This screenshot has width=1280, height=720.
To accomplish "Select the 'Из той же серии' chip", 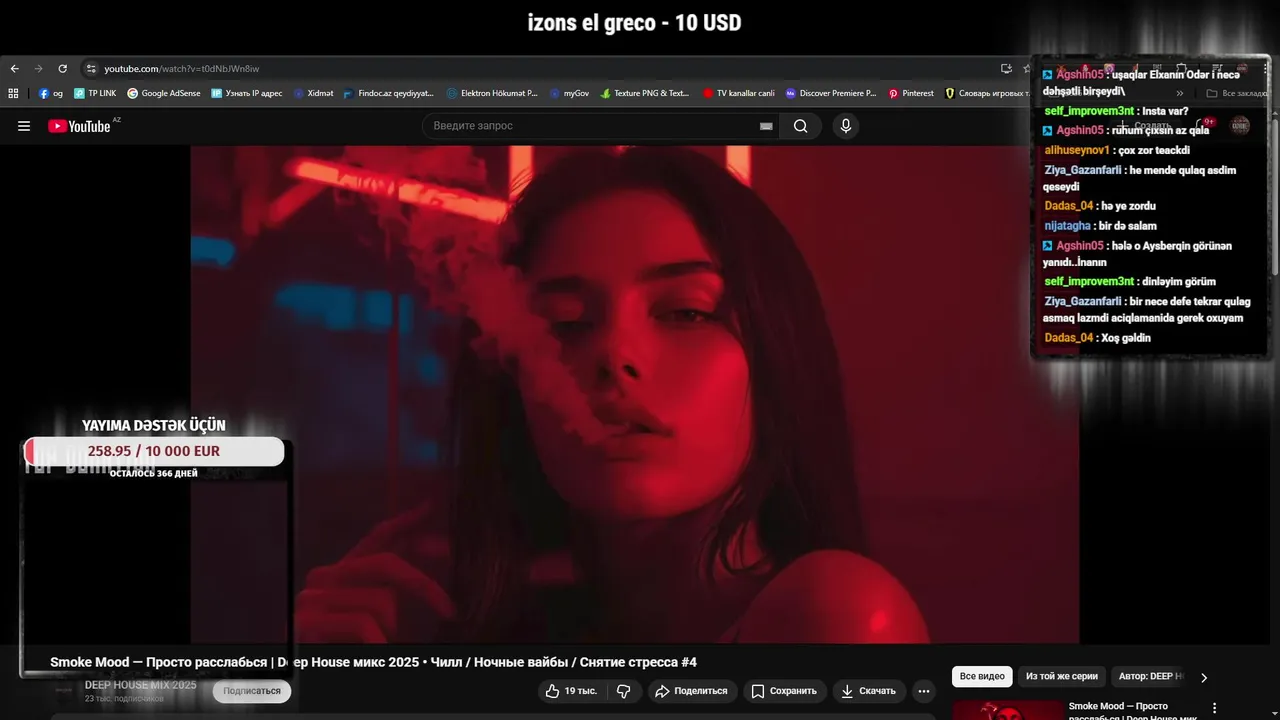I will click(x=1061, y=677).
